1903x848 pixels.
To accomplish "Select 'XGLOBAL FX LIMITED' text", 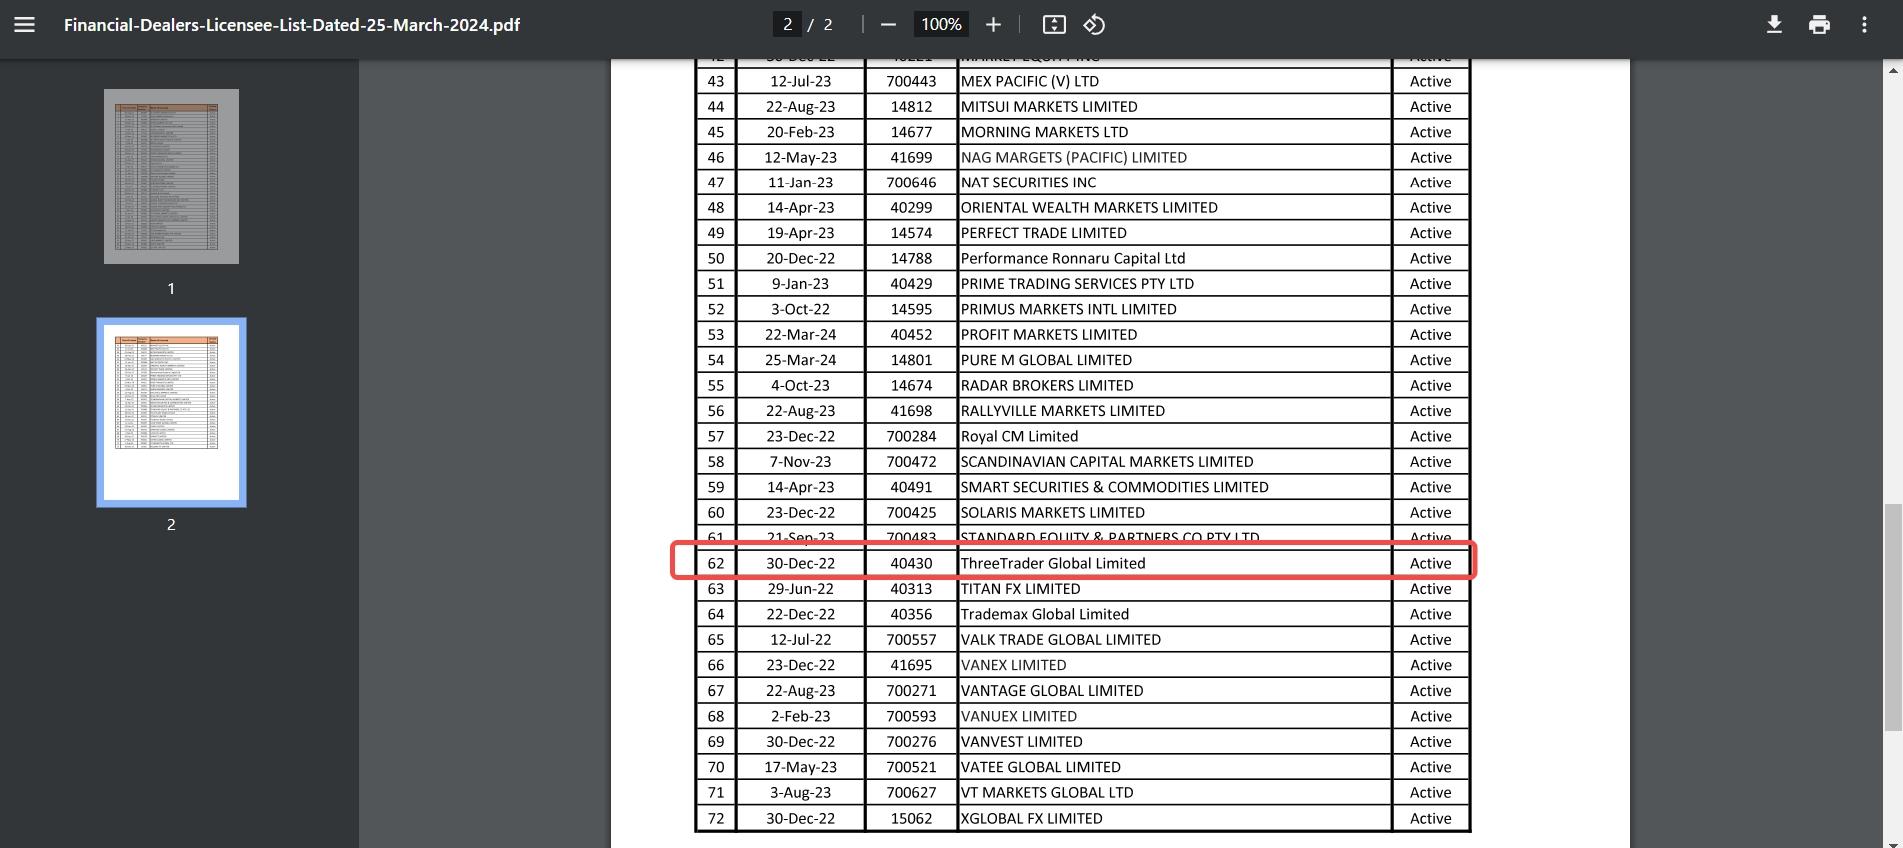I will [1032, 818].
